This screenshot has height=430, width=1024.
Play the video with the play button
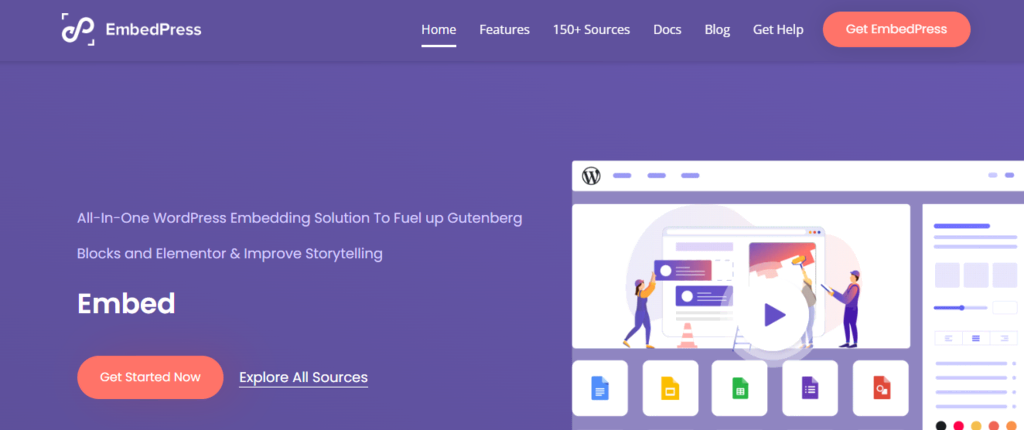pyautogui.click(x=774, y=315)
